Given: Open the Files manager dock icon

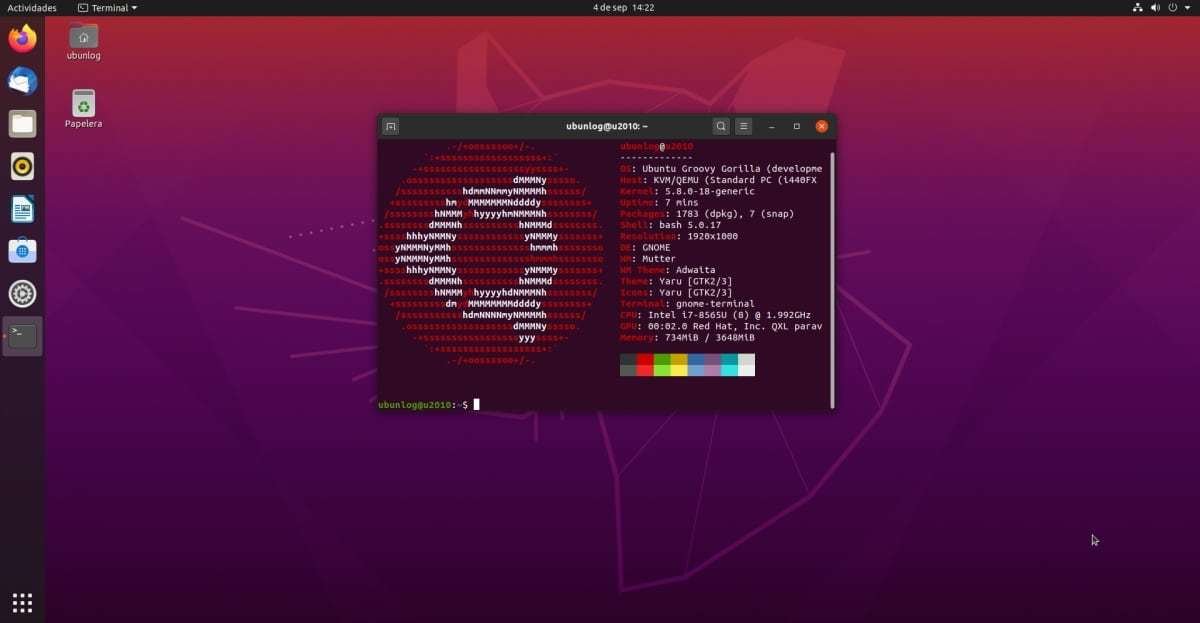Looking at the screenshot, I should click(22, 124).
